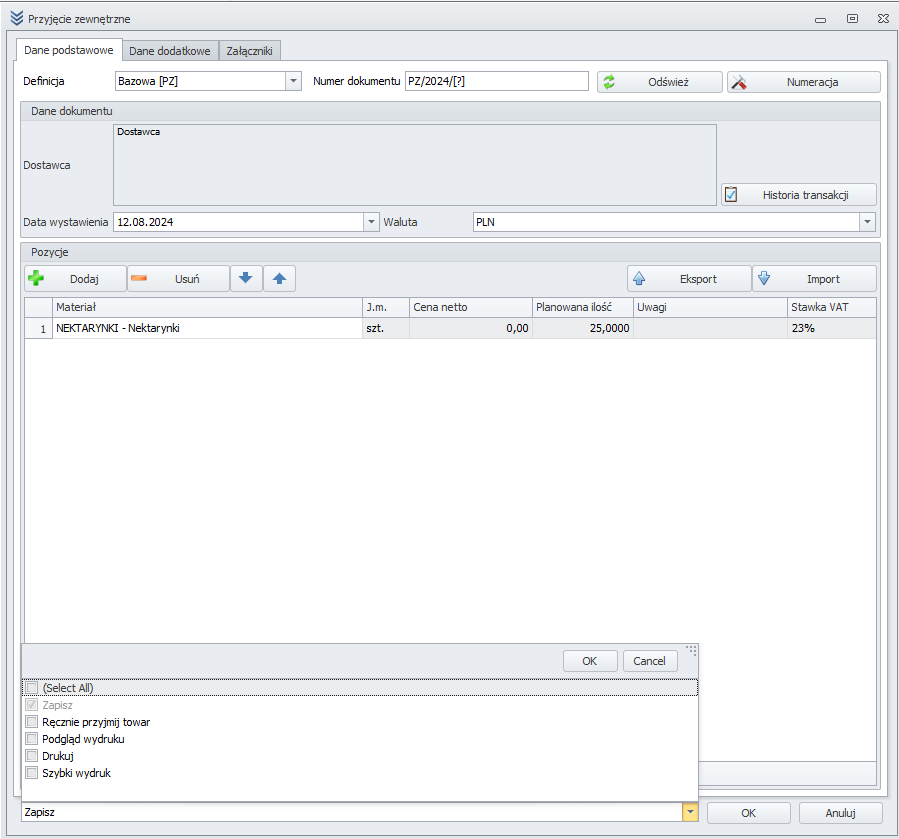Maximize the Przyjęcie zewnętrzne window
Viewport: 899px width, 839px height.
coord(853,19)
